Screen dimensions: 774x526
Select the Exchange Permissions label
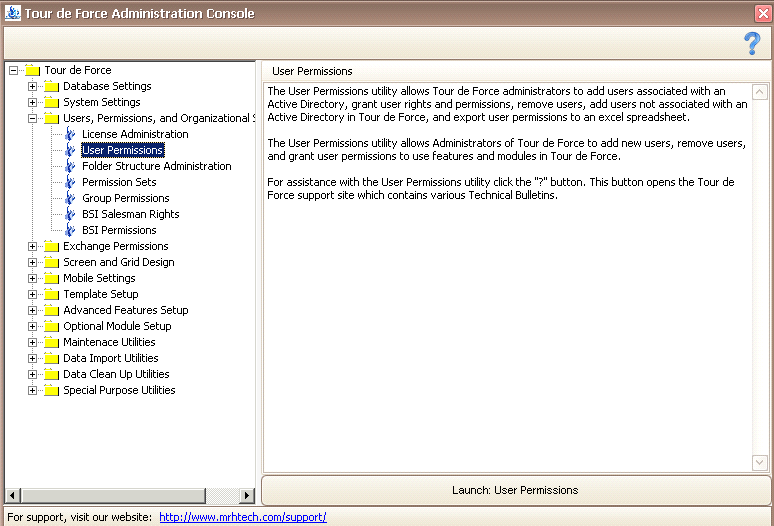pyautogui.click(x=116, y=246)
